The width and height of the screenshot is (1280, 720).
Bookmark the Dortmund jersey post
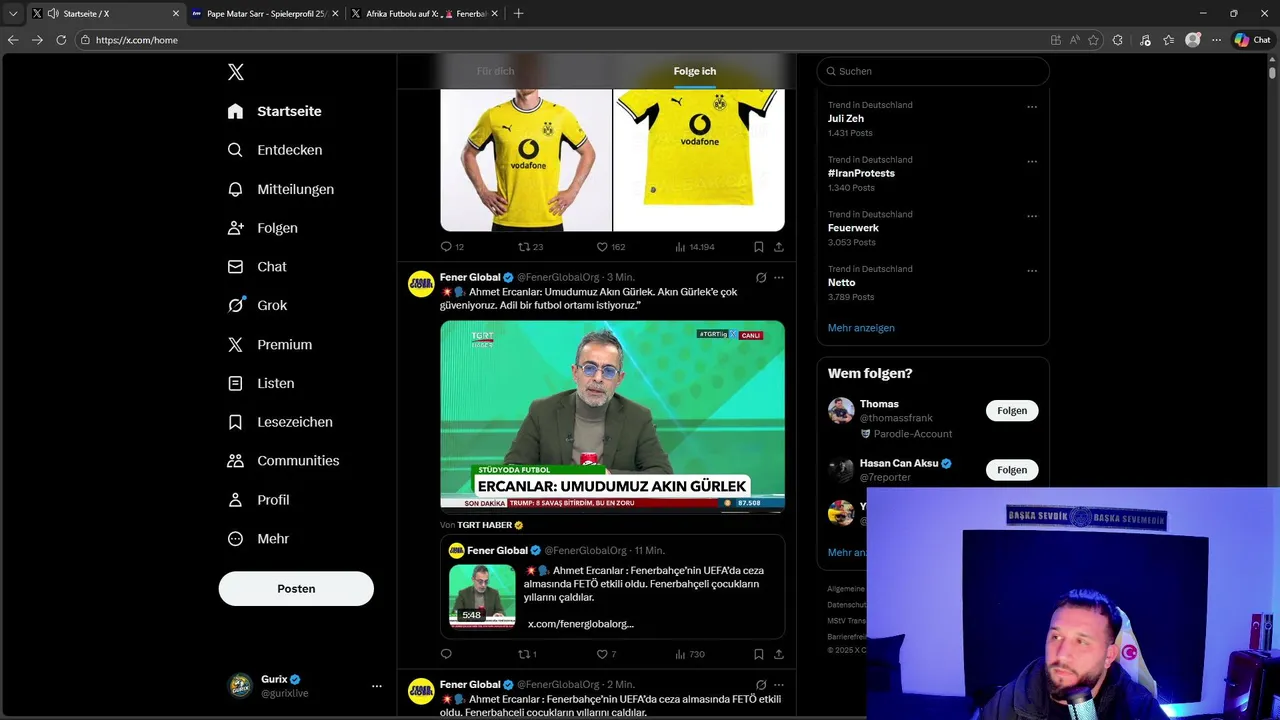pos(759,247)
